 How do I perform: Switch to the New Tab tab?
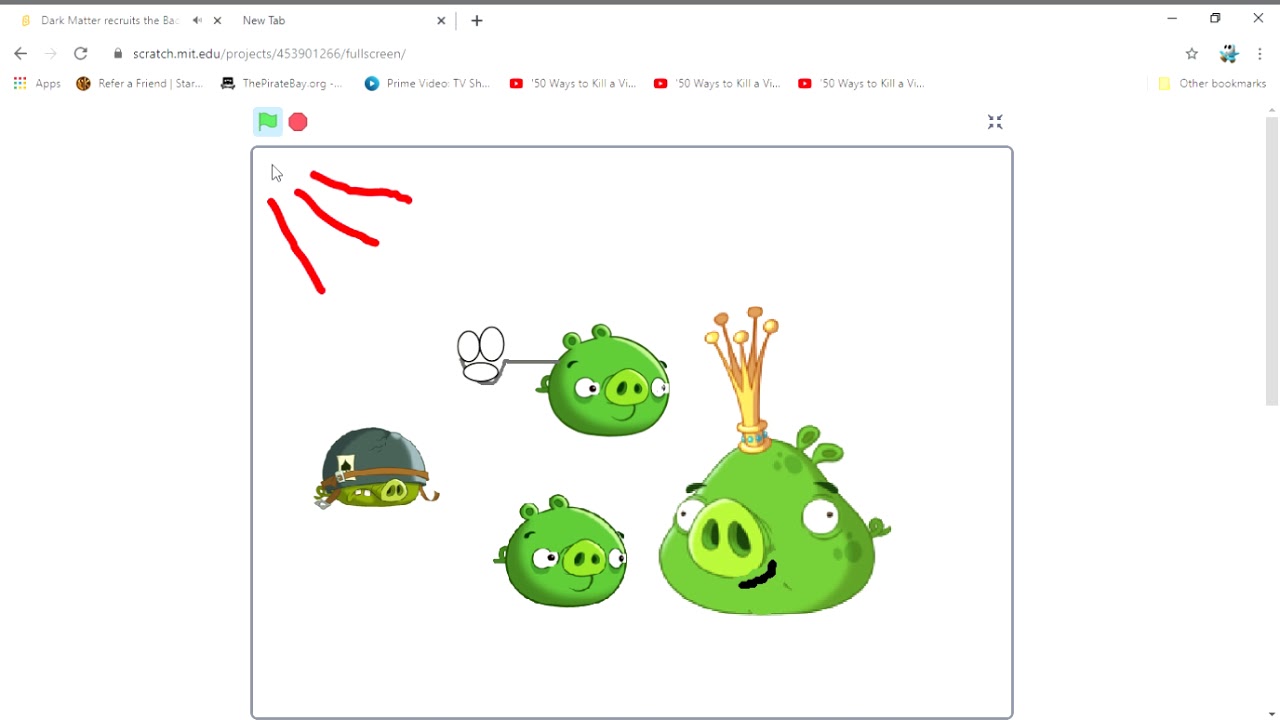pyautogui.click(x=264, y=20)
